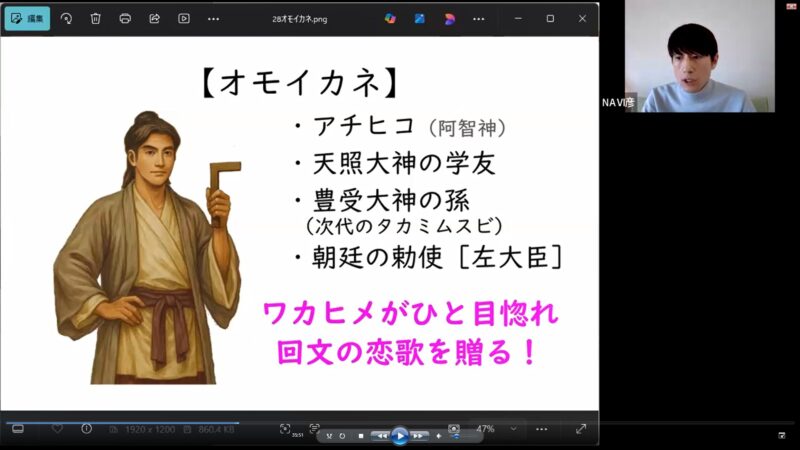800x450 pixels.
Task: Print the image via printer icon
Action: point(125,19)
